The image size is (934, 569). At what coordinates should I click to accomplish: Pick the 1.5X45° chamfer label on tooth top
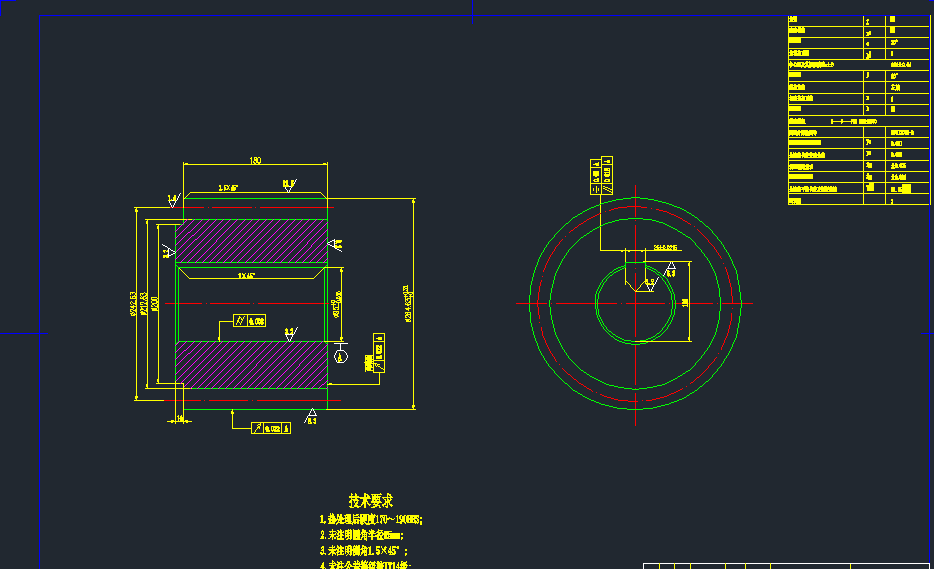click(228, 188)
